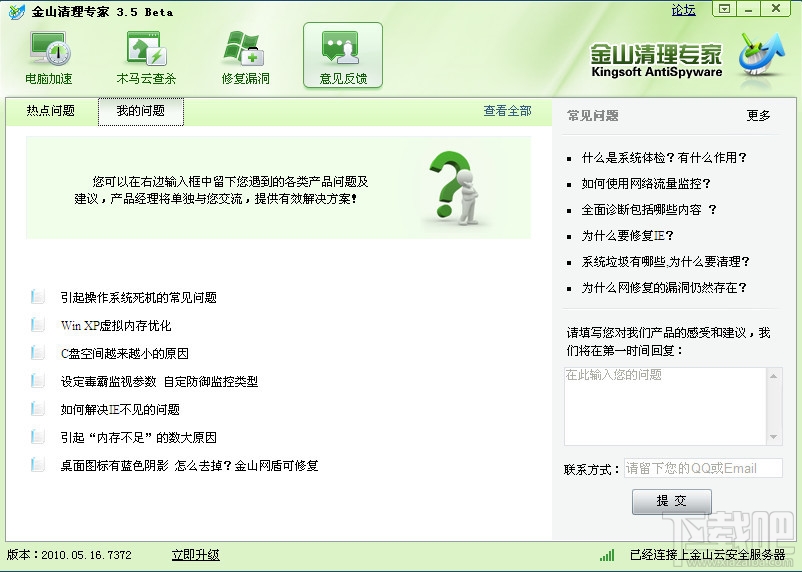This screenshot has width=802, height=572.
Task: Open article 如何解决IE不见的问题
Action: (120, 409)
